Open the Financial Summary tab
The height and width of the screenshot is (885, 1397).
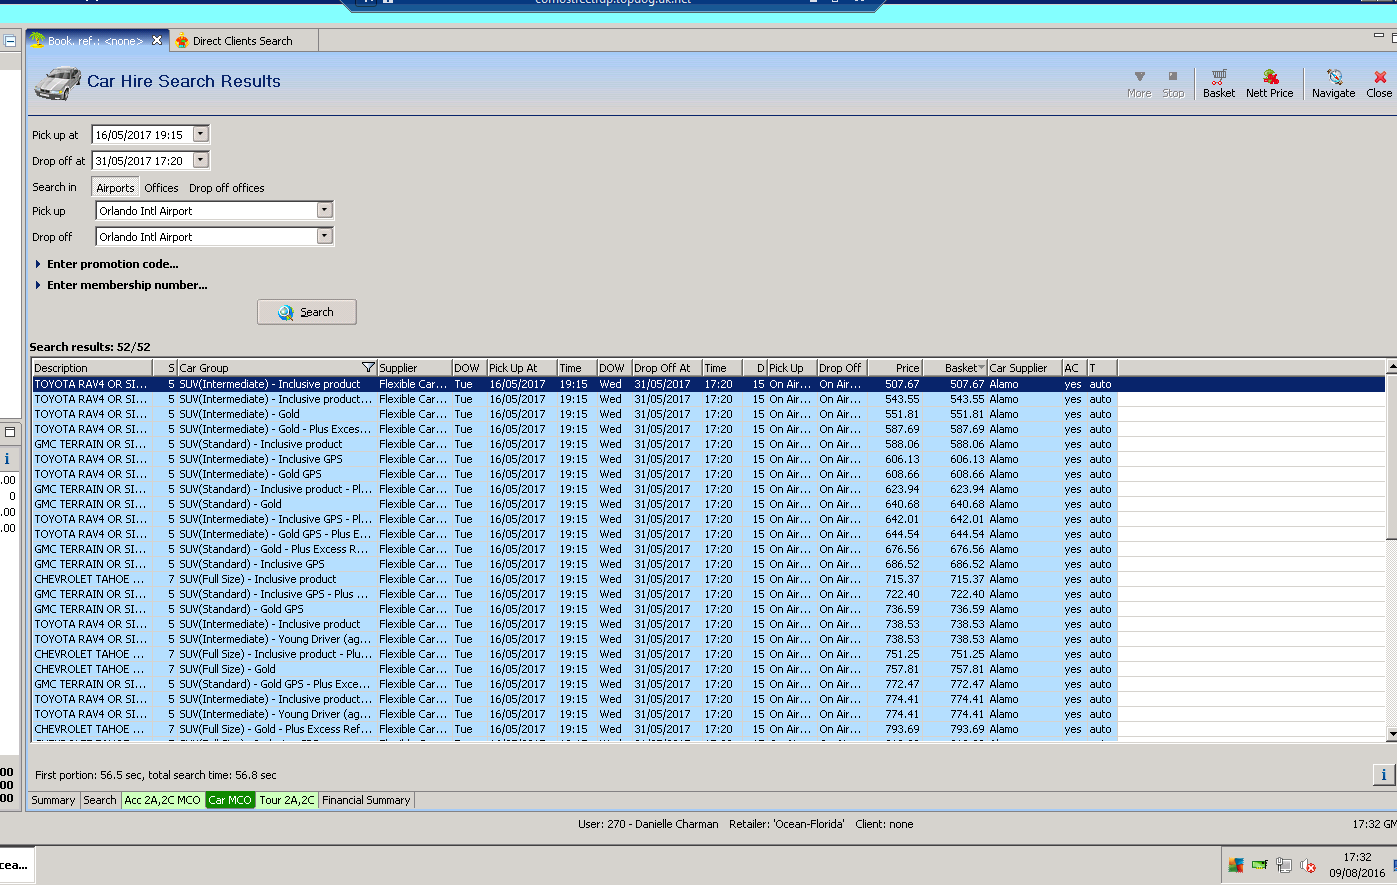(366, 800)
